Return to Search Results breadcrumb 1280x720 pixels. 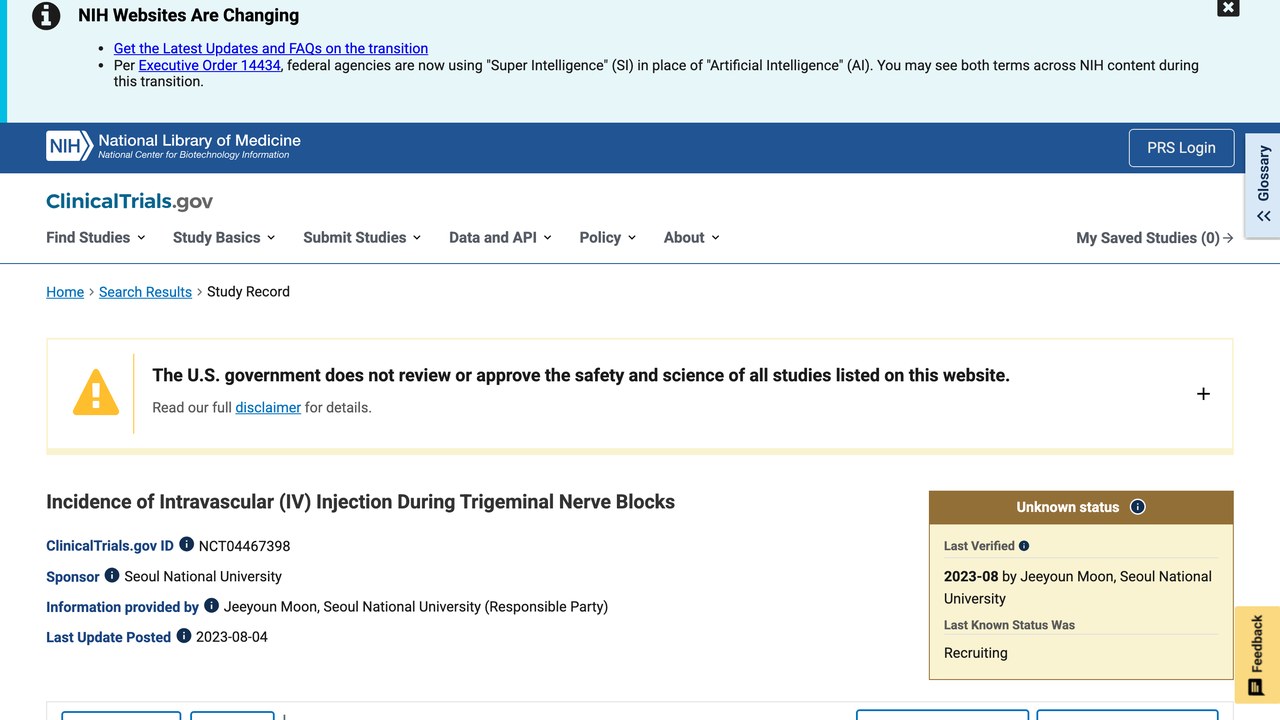click(x=145, y=292)
